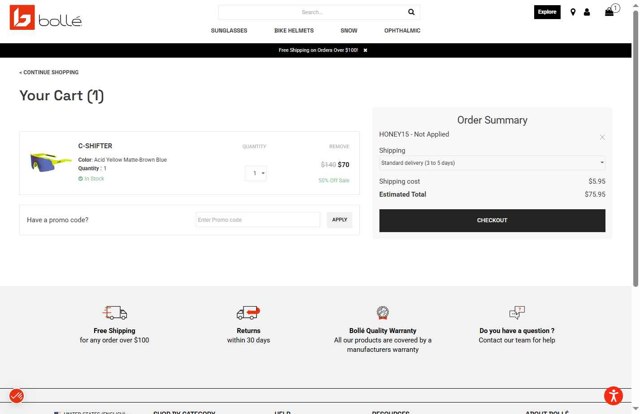The height and width of the screenshot is (414, 640).
Task: Click the Your Cart (1) heading
Action: coord(62,96)
